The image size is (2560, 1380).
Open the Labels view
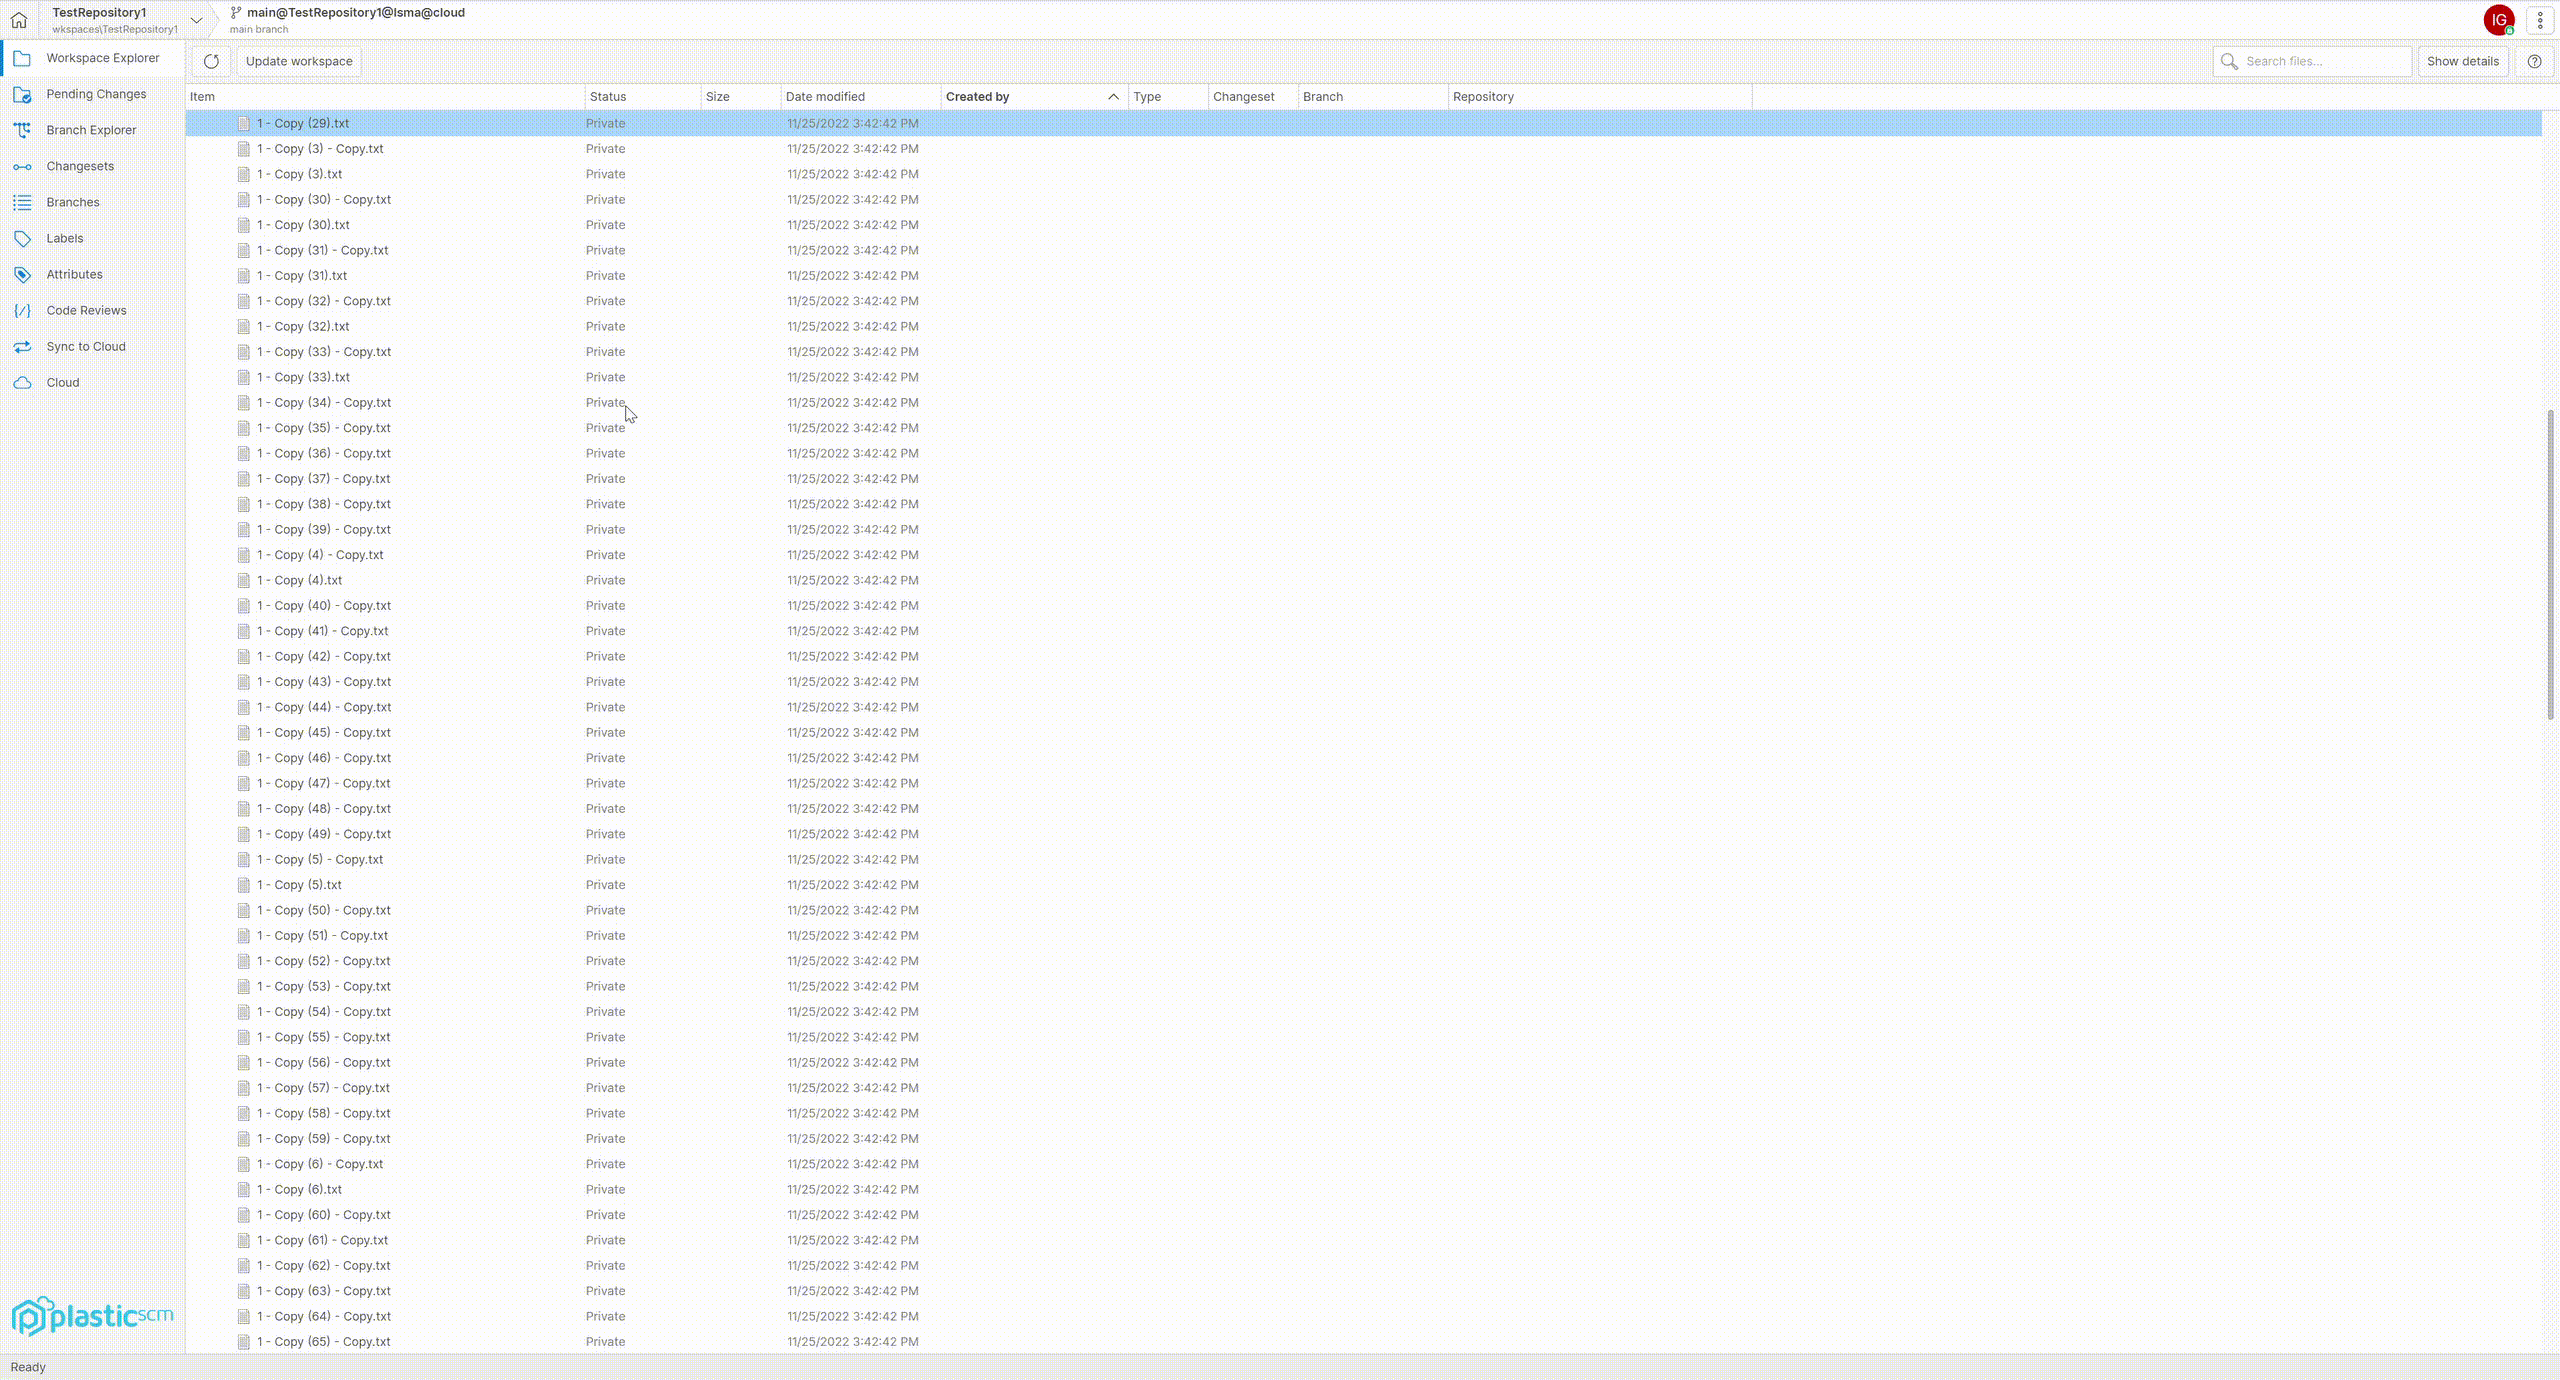(64, 238)
